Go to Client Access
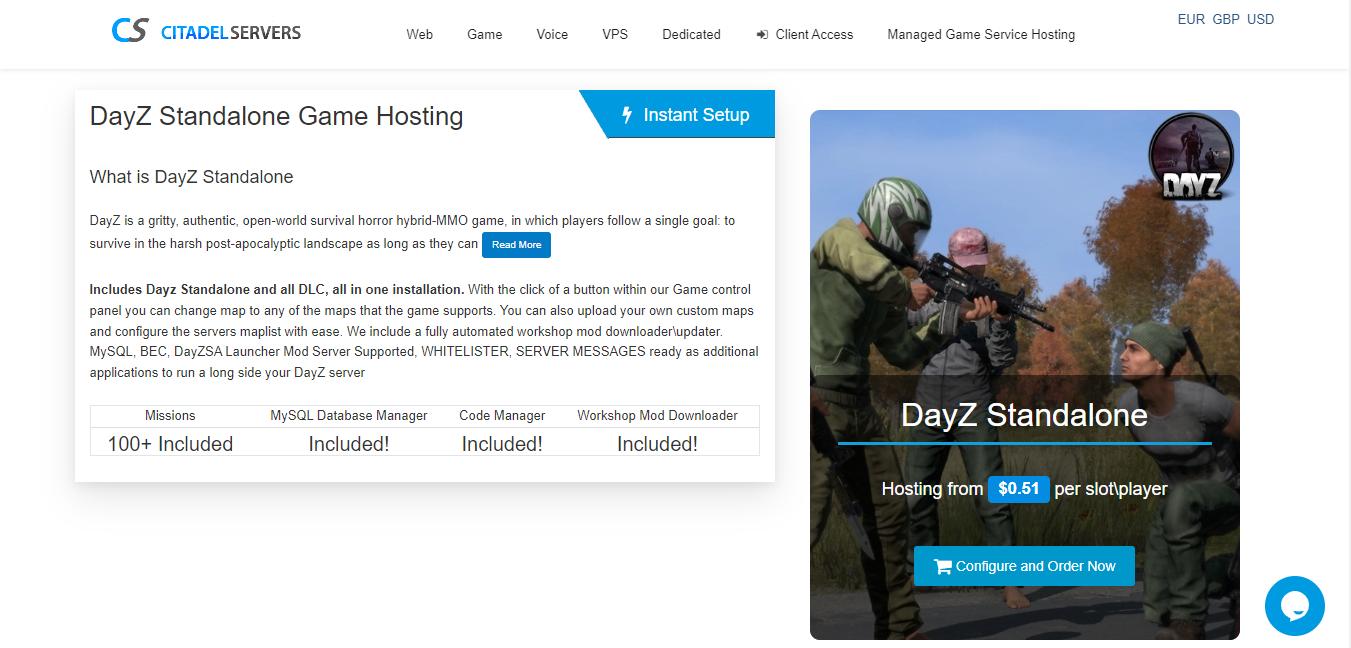The width and height of the screenshot is (1351, 648). tap(805, 34)
